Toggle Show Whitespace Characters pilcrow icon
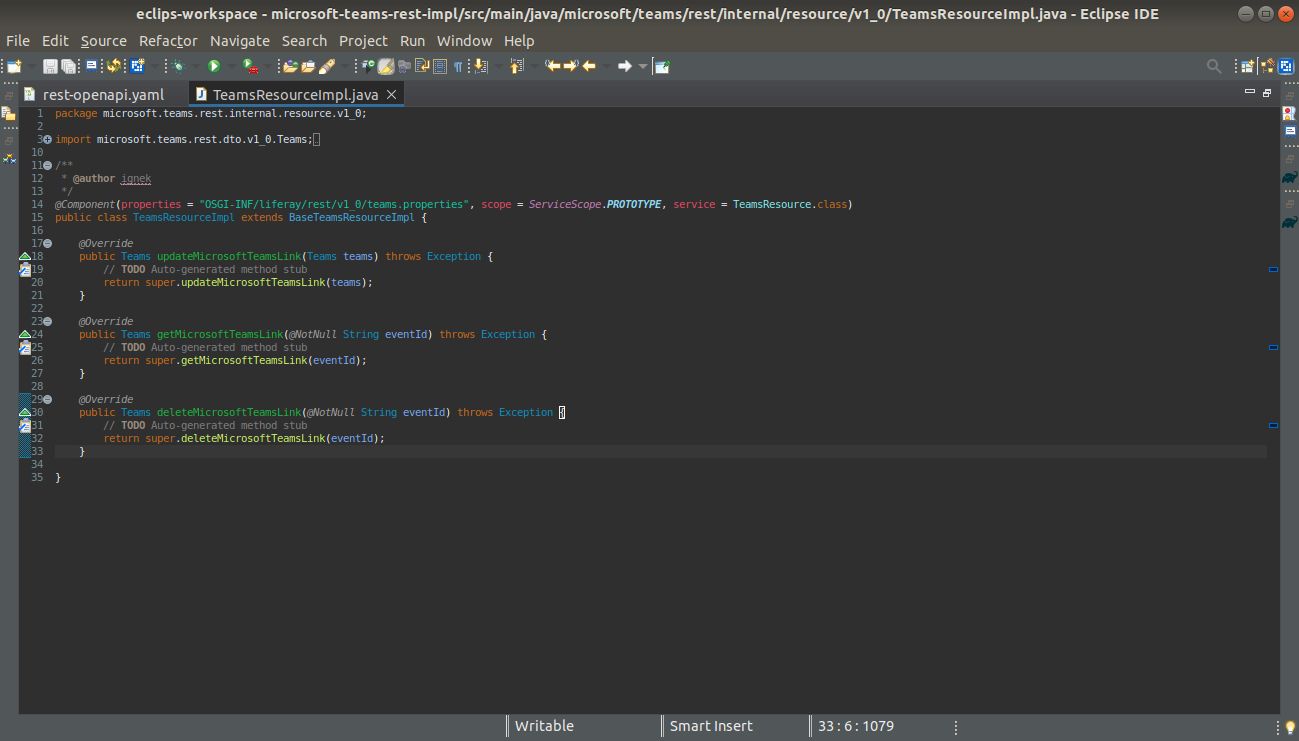This screenshot has height=741, width=1299. click(x=458, y=66)
